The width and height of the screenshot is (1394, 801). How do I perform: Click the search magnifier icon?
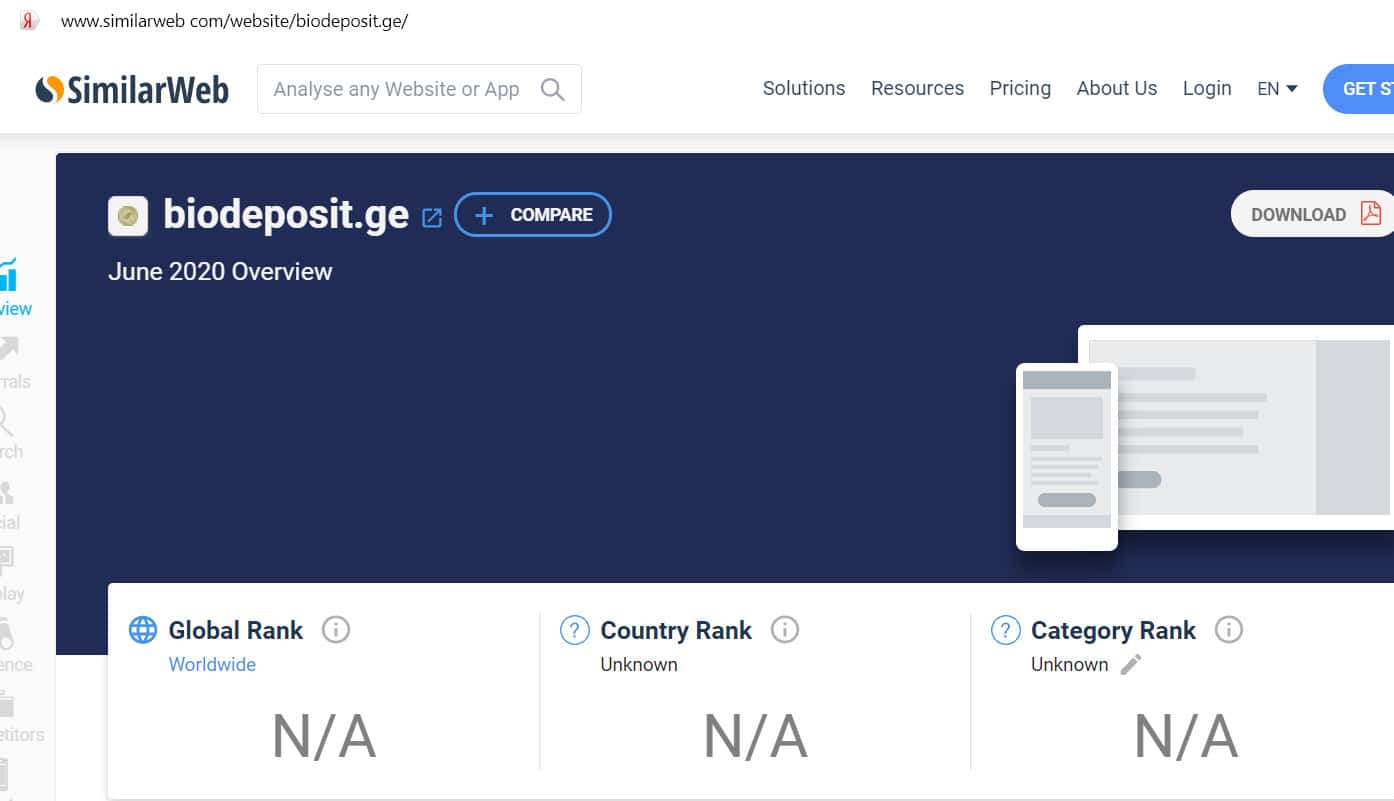(x=552, y=89)
